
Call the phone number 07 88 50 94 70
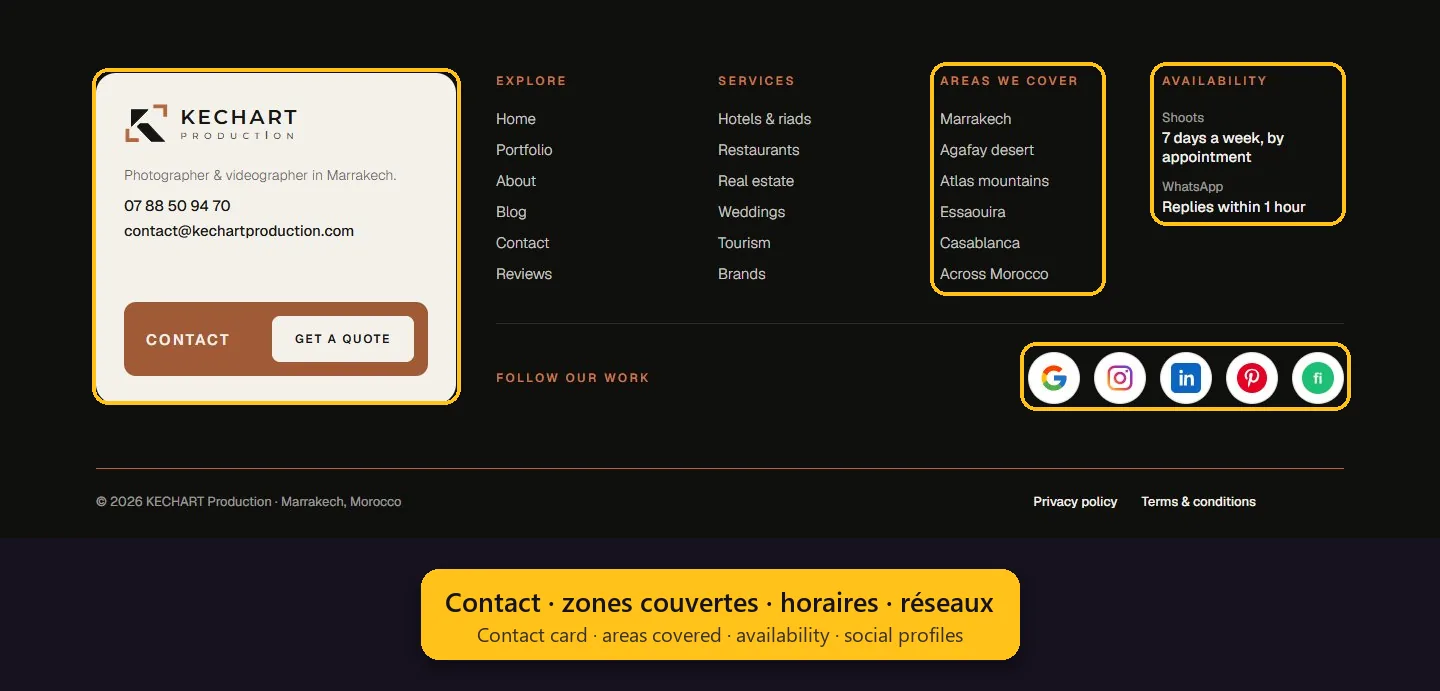point(177,205)
